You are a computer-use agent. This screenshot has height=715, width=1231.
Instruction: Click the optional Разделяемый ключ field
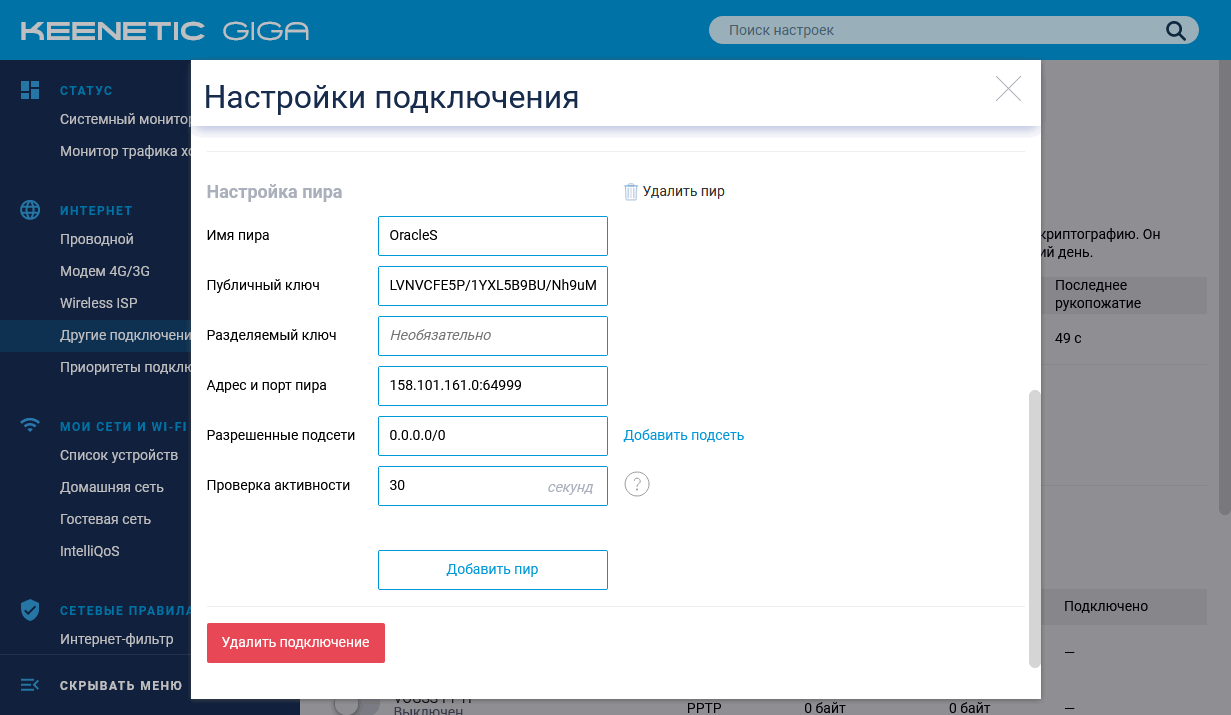coord(492,335)
